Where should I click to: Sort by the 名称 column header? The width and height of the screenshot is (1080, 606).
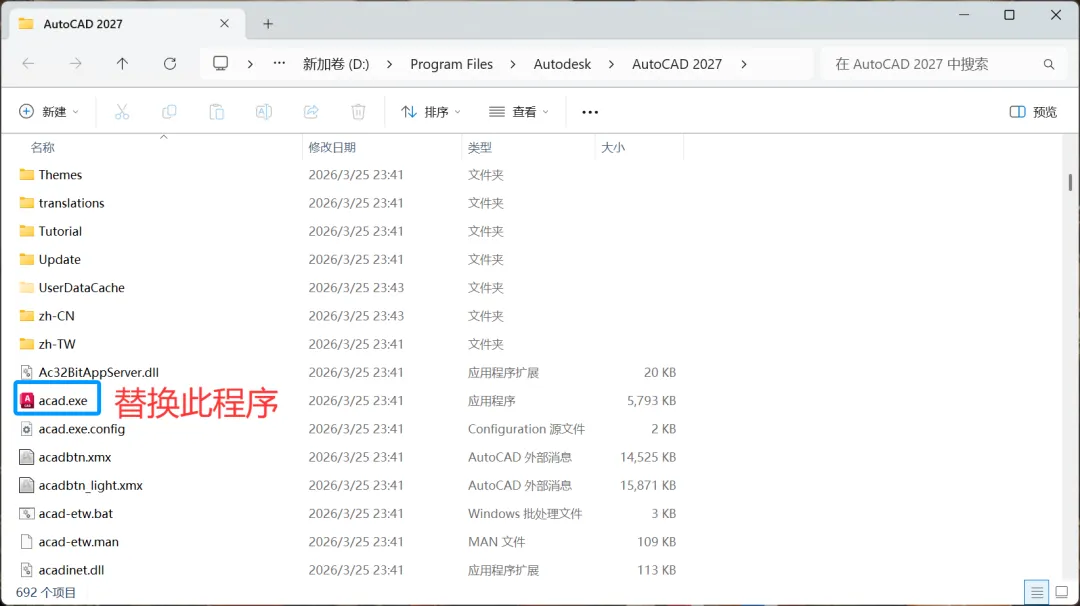tap(42, 147)
